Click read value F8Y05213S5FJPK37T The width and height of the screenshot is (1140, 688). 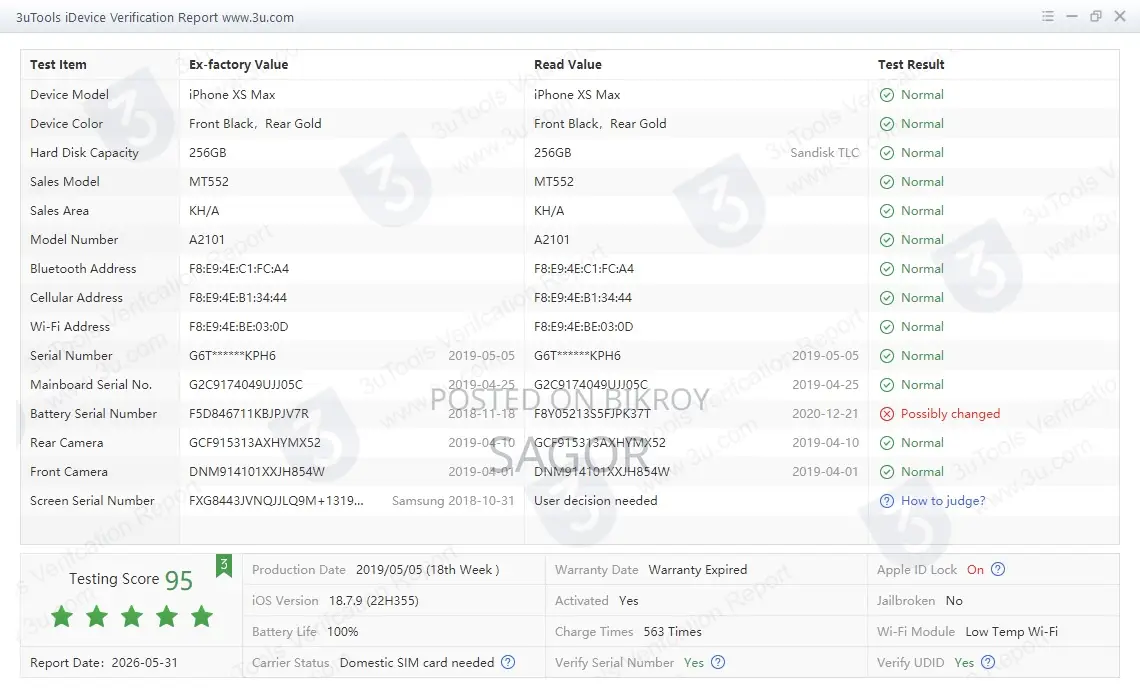tap(592, 413)
